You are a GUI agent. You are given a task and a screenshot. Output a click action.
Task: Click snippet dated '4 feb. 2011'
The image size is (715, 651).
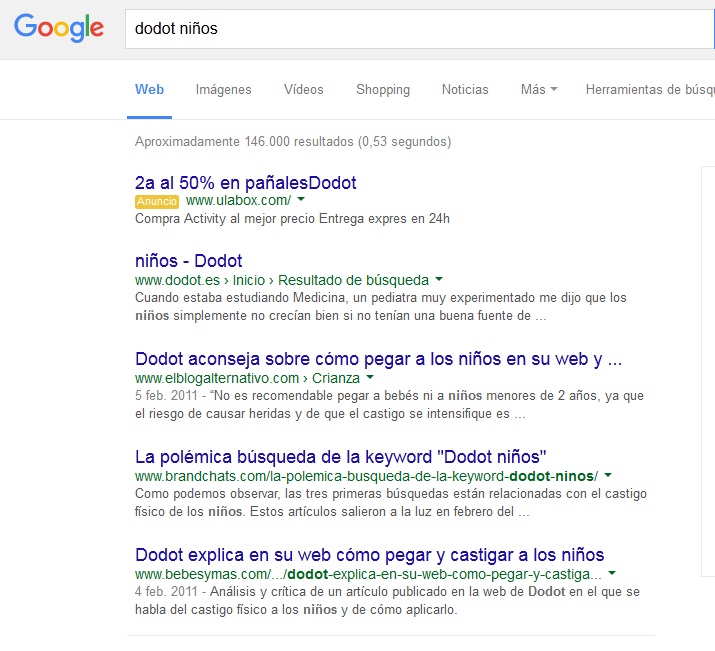387,601
